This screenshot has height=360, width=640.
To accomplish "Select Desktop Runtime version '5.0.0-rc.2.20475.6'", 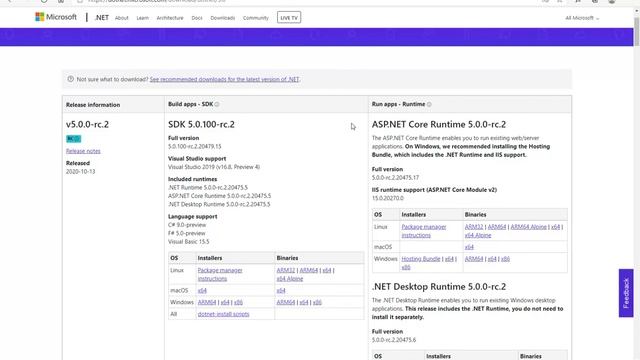I will click(394, 340).
